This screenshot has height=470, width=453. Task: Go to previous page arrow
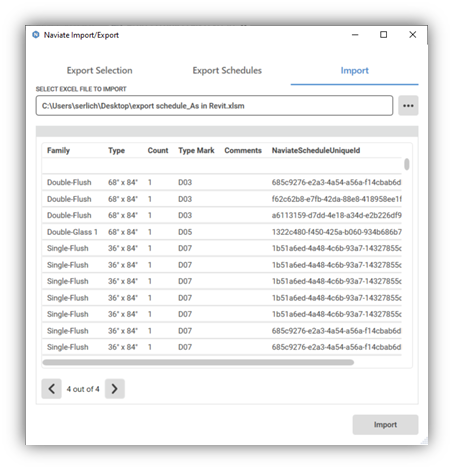52,389
